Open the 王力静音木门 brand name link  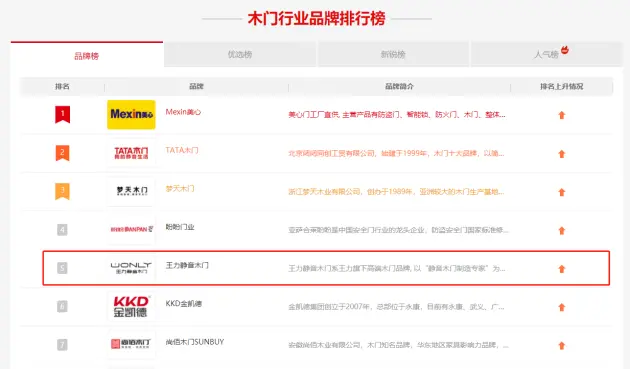pyautogui.click(x=187, y=265)
